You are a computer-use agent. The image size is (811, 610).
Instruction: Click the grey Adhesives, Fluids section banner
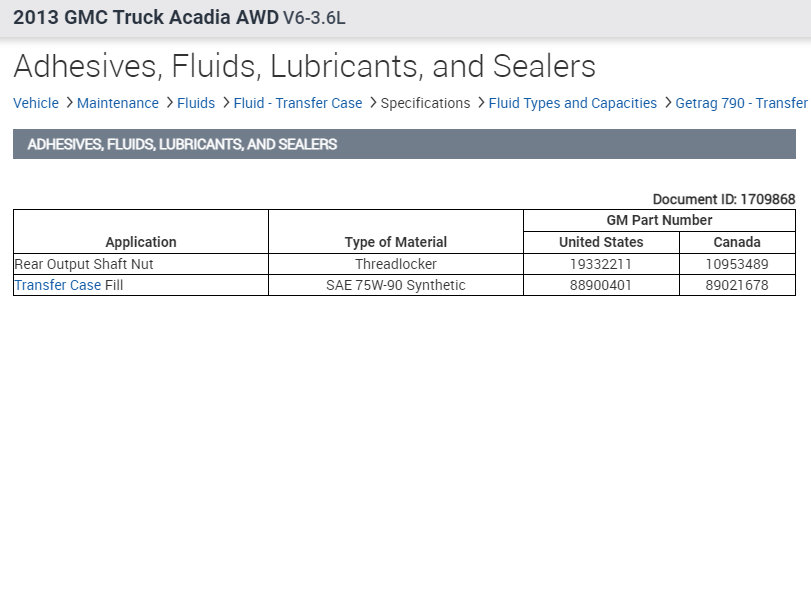tap(404, 144)
